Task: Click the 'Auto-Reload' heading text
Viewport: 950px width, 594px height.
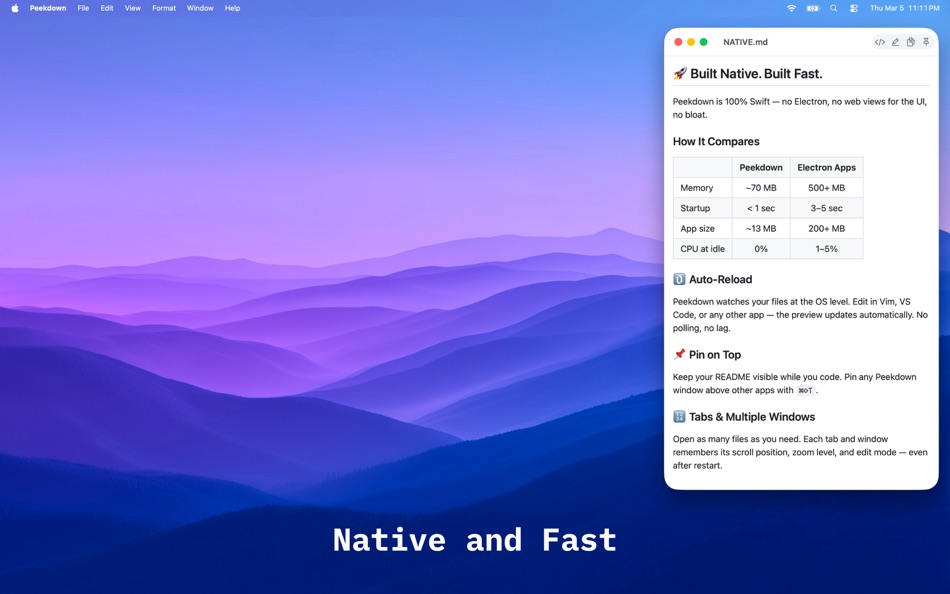Action: click(720, 279)
